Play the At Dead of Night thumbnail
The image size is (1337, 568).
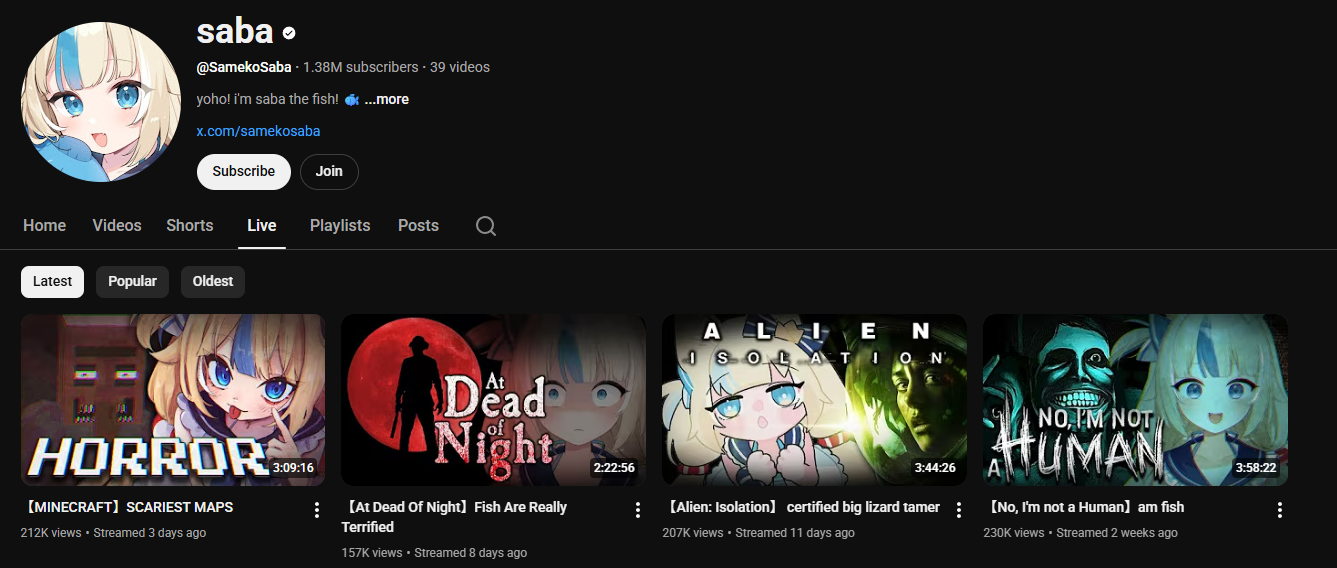point(493,400)
